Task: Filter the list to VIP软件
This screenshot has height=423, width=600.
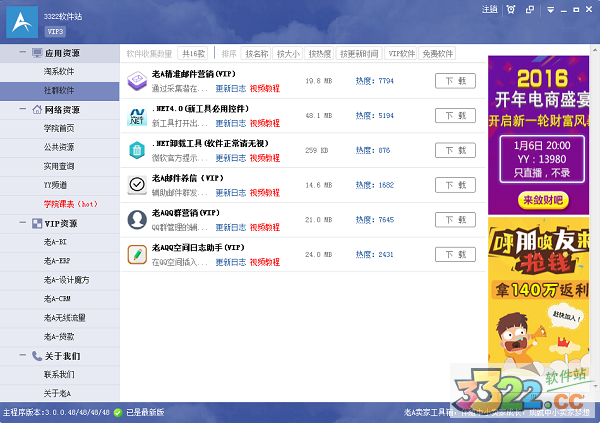Action: pyautogui.click(x=401, y=54)
